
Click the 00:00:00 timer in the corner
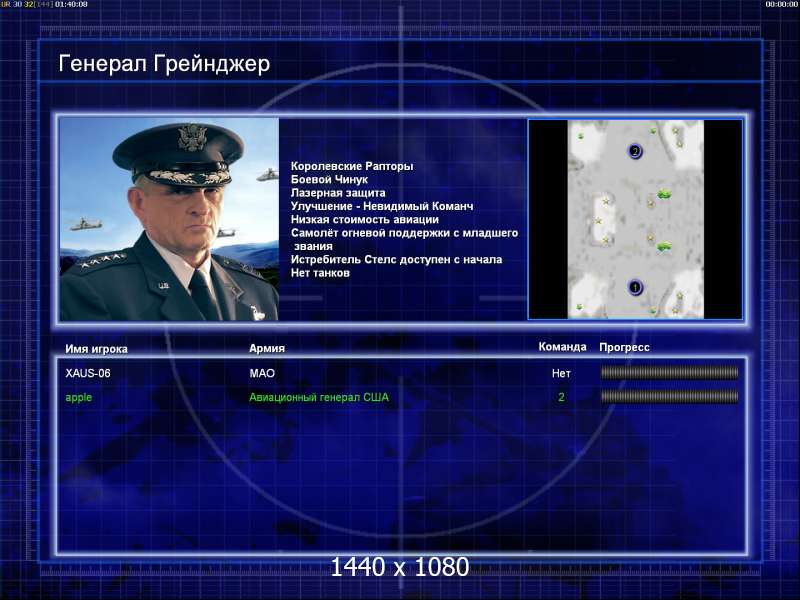tap(781, 4)
